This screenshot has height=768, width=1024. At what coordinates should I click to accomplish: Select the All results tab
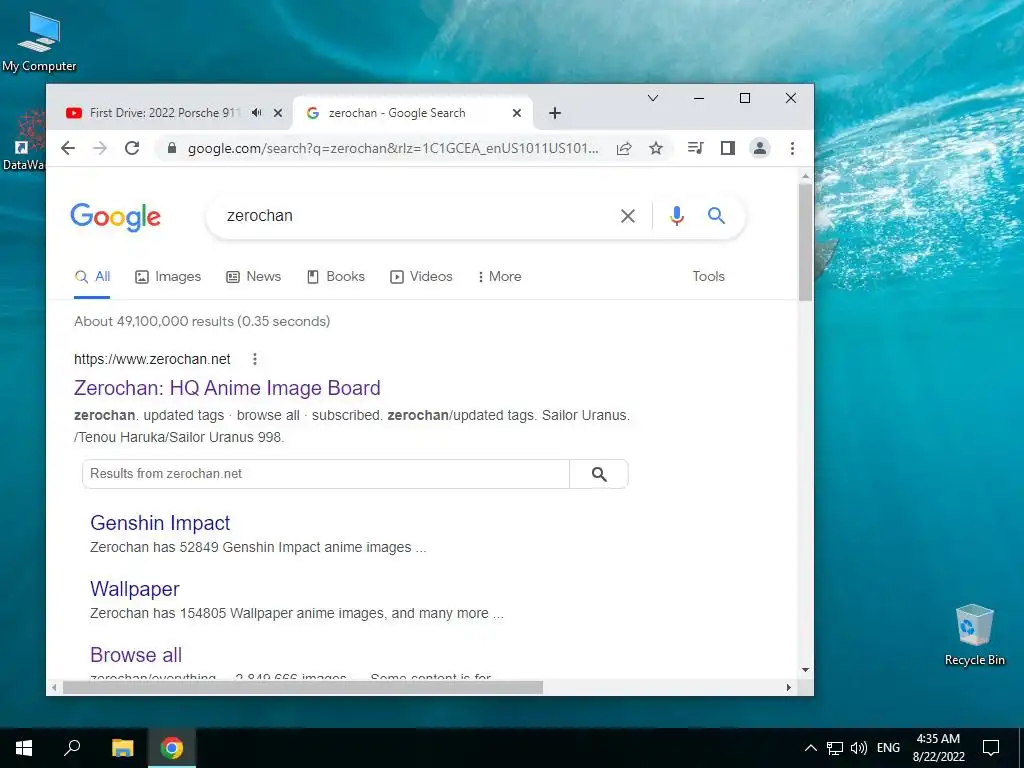92,277
